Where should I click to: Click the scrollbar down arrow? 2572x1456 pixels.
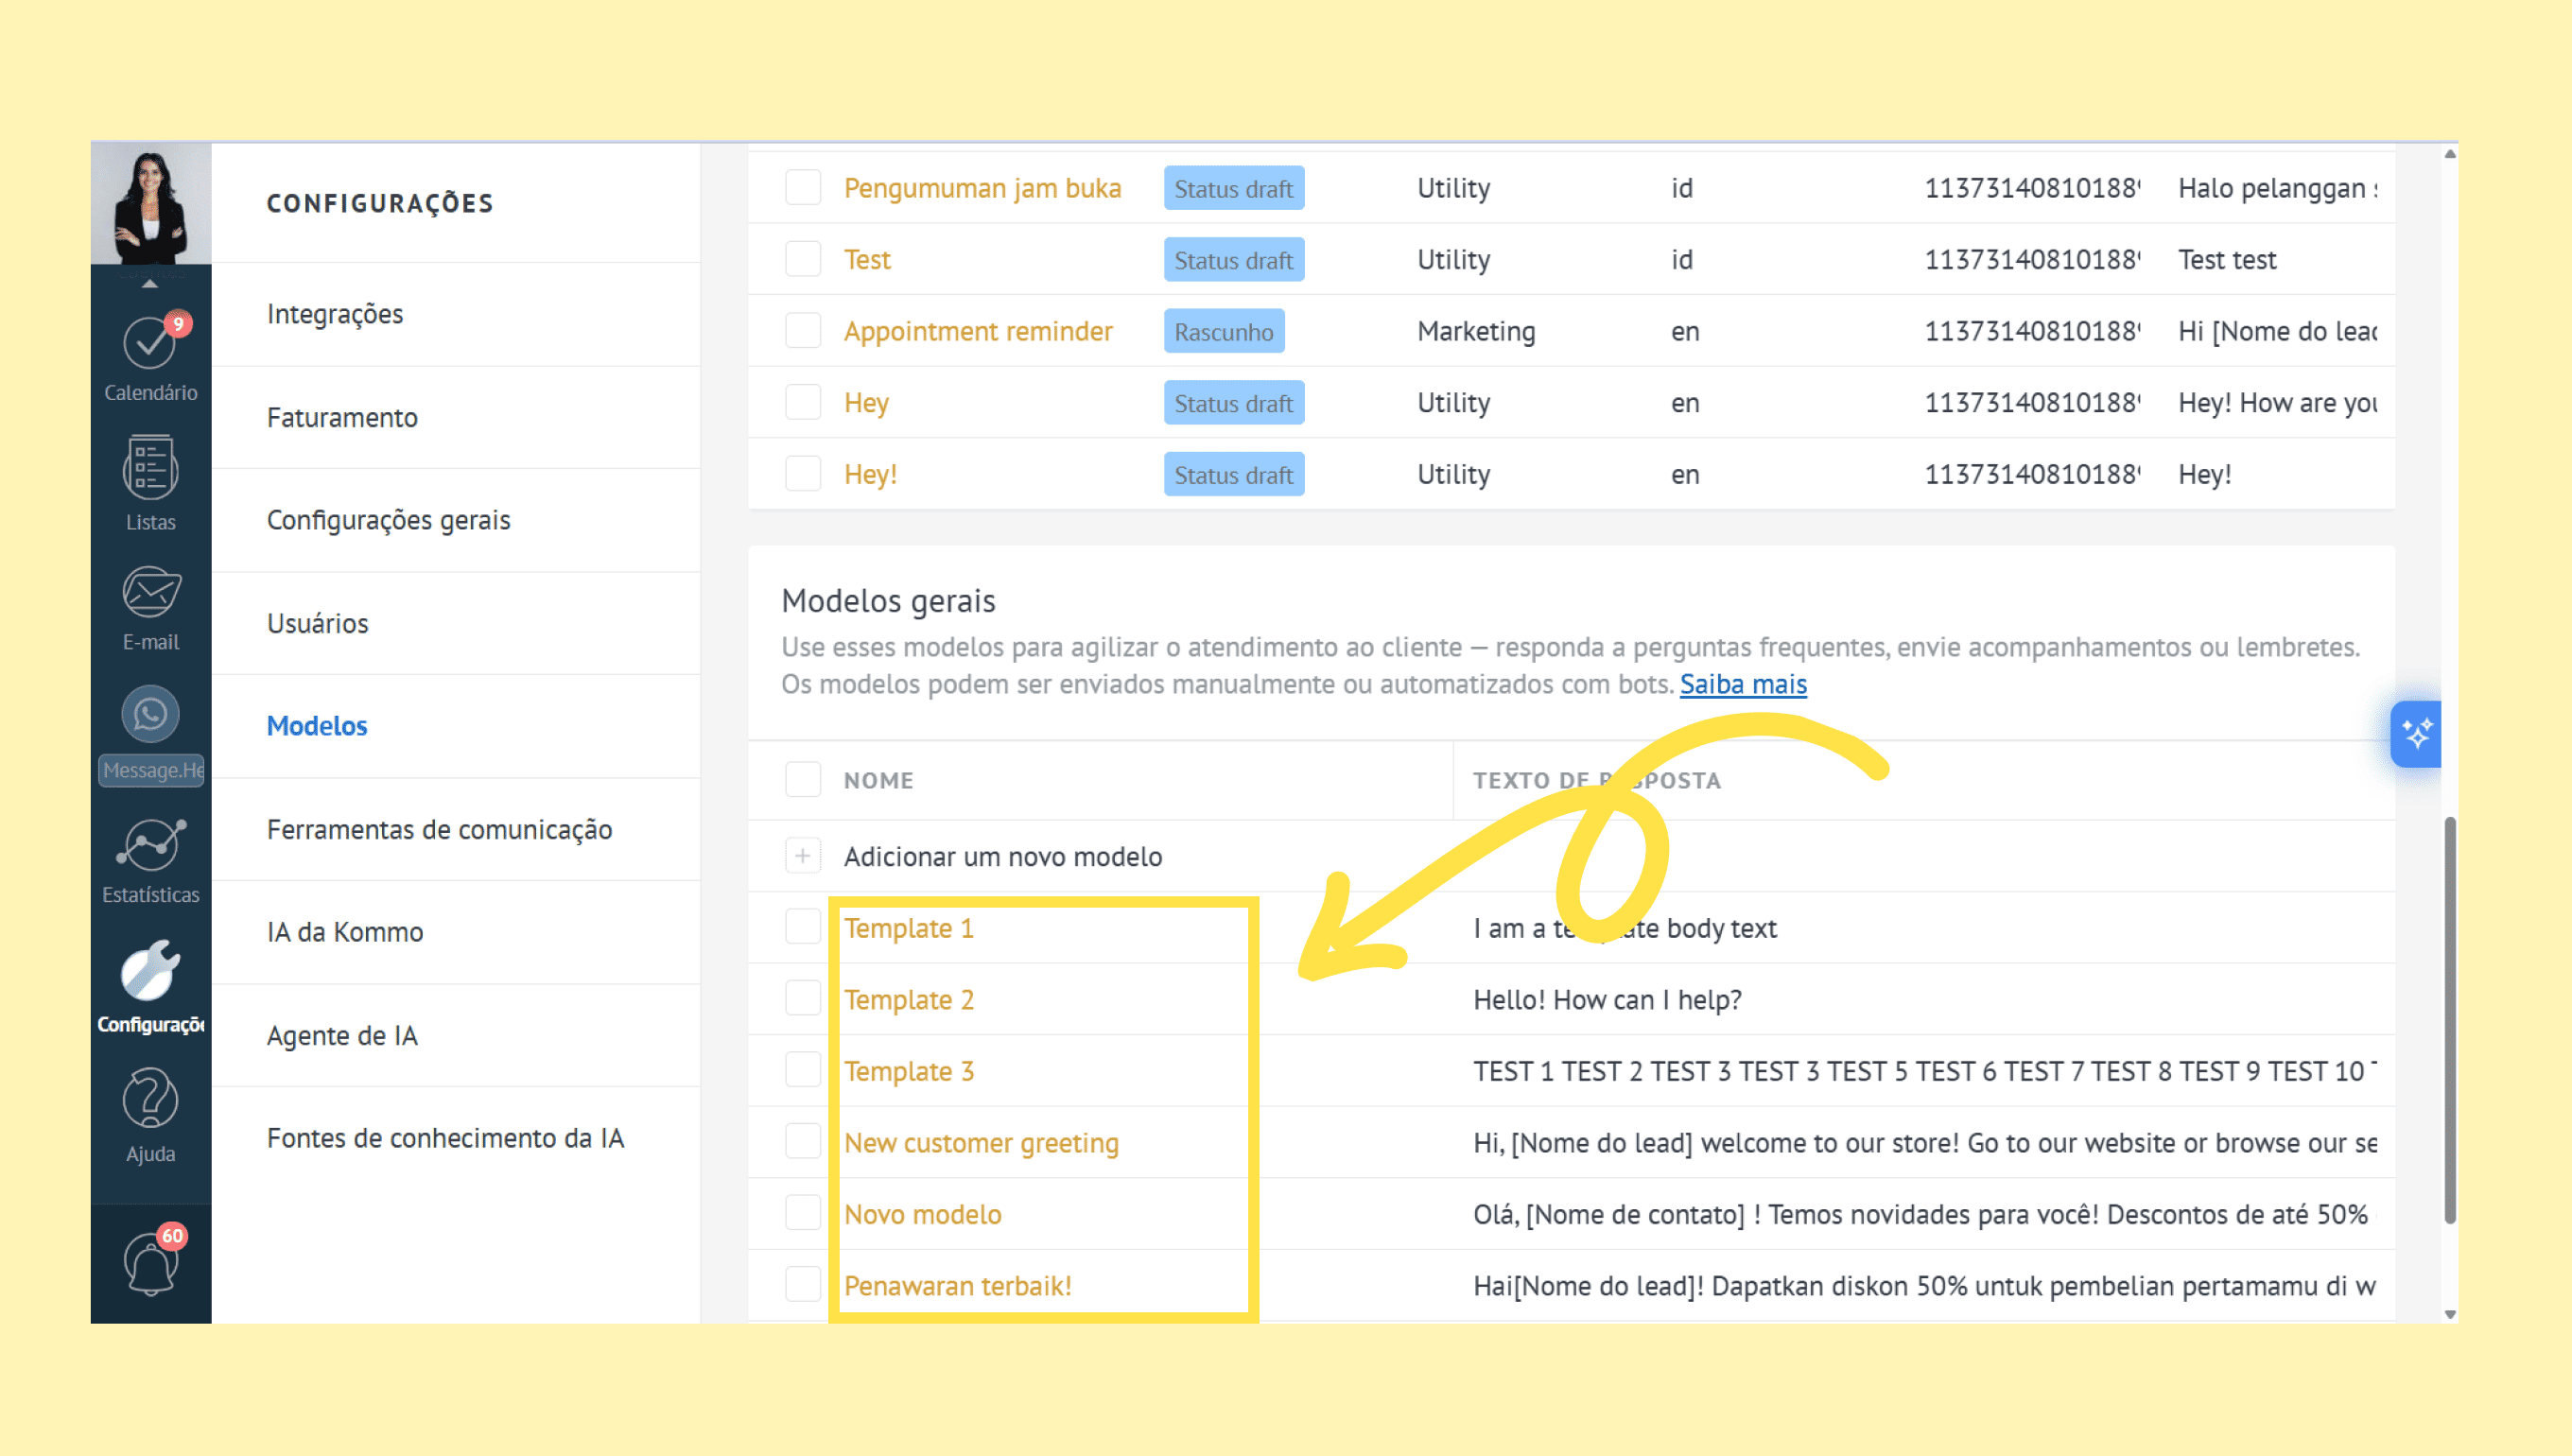[x=2449, y=1314]
